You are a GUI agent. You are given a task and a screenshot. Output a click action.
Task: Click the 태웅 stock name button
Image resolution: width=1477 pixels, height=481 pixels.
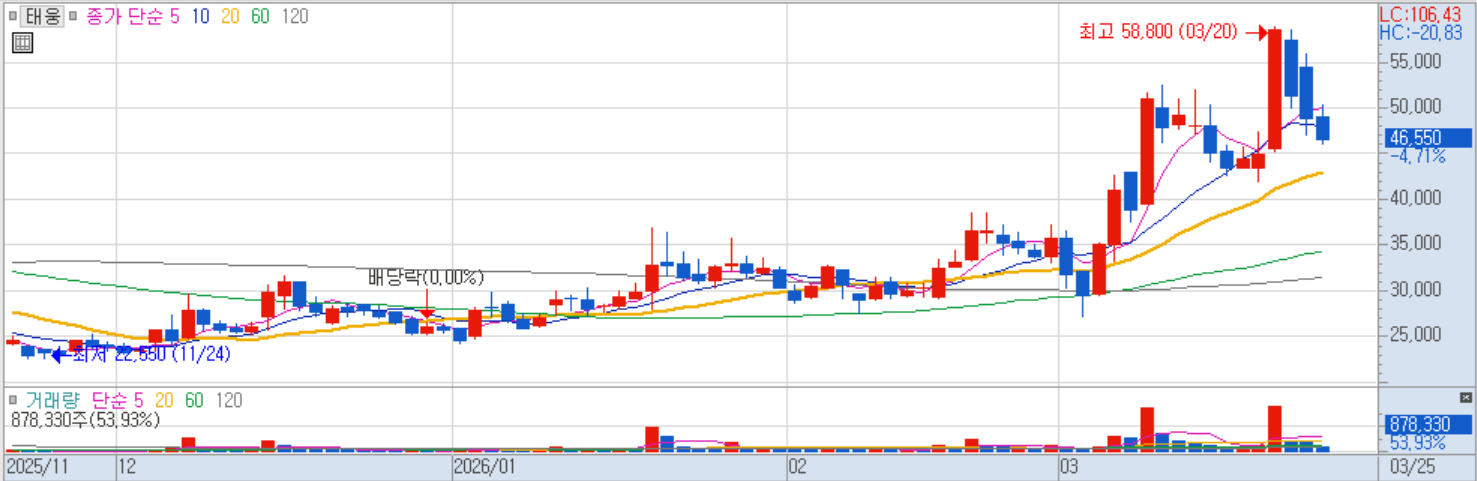click(x=43, y=16)
